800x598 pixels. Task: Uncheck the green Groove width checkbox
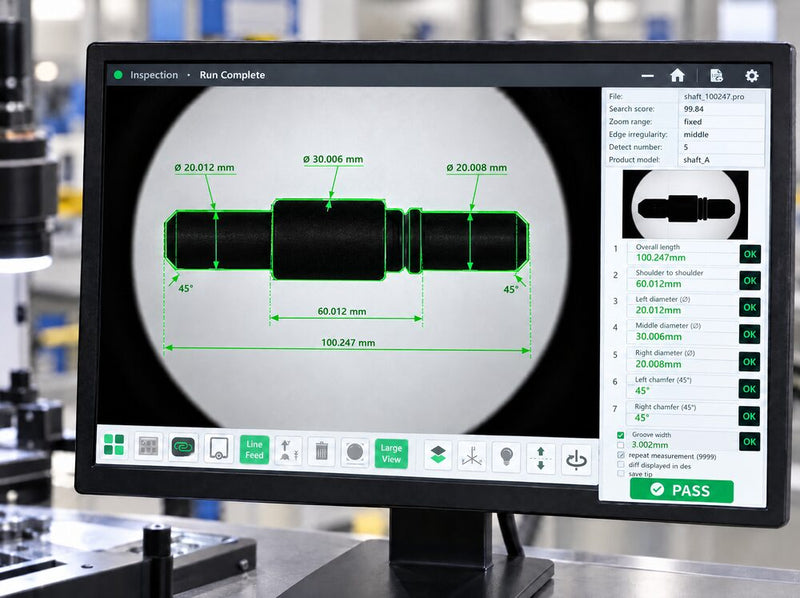[620, 435]
